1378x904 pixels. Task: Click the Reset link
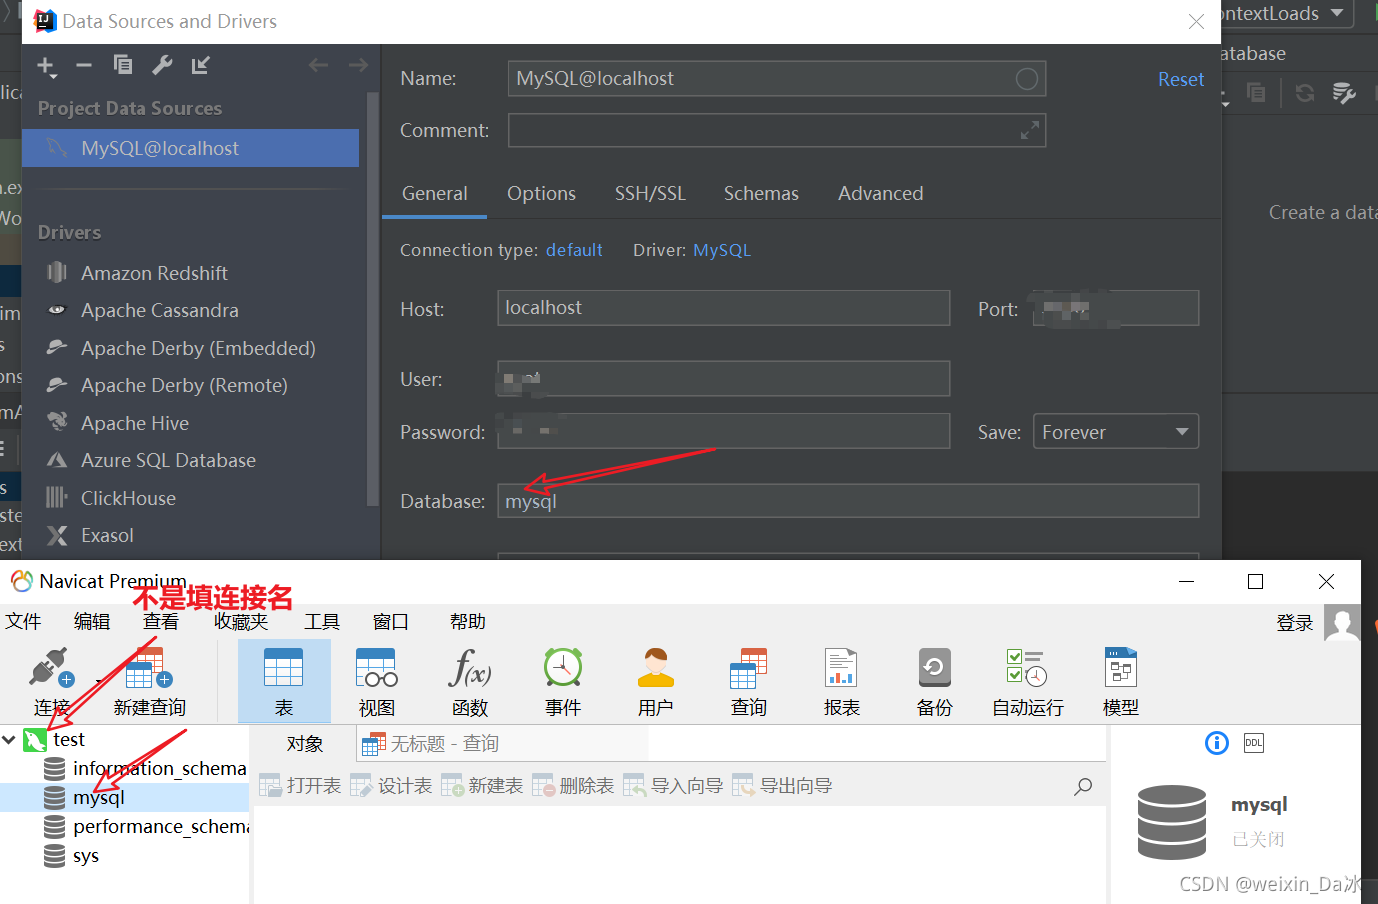tap(1180, 79)
